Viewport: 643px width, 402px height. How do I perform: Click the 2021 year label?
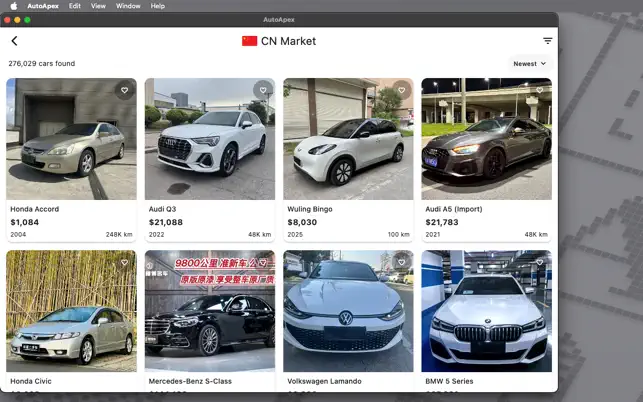[x=433, y=235]
